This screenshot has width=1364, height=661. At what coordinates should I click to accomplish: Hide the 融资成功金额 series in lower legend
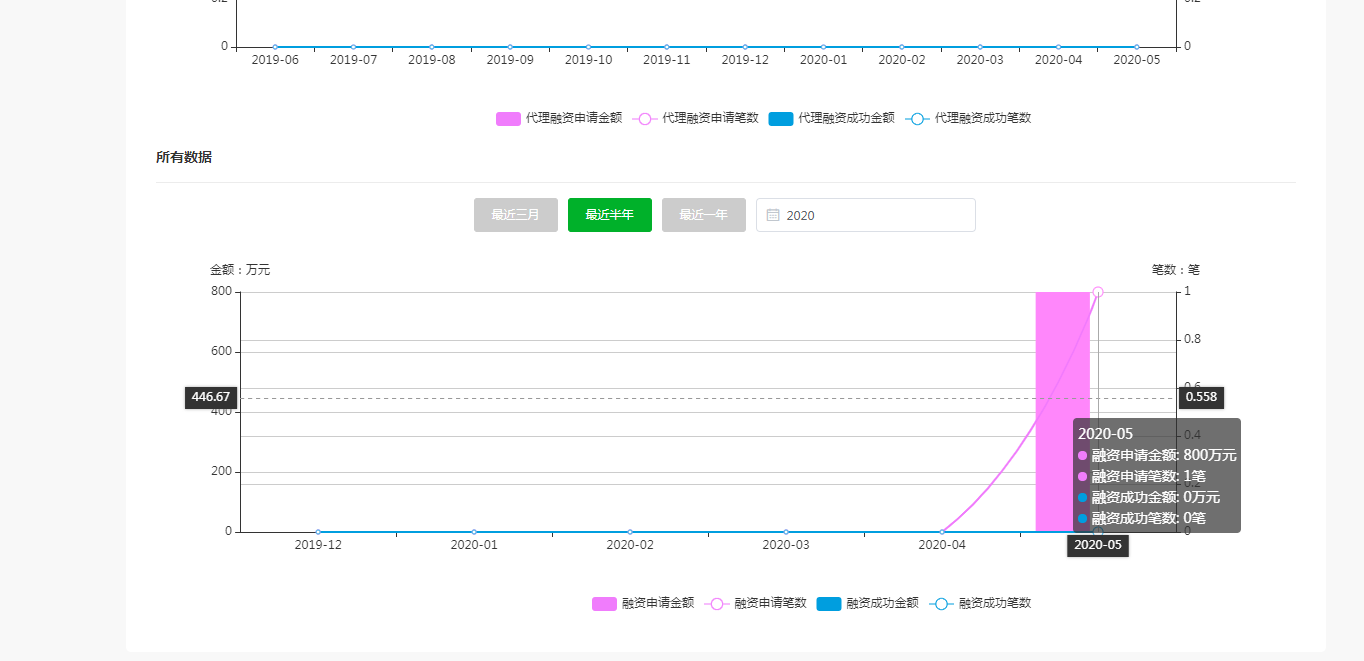point(867,603)
